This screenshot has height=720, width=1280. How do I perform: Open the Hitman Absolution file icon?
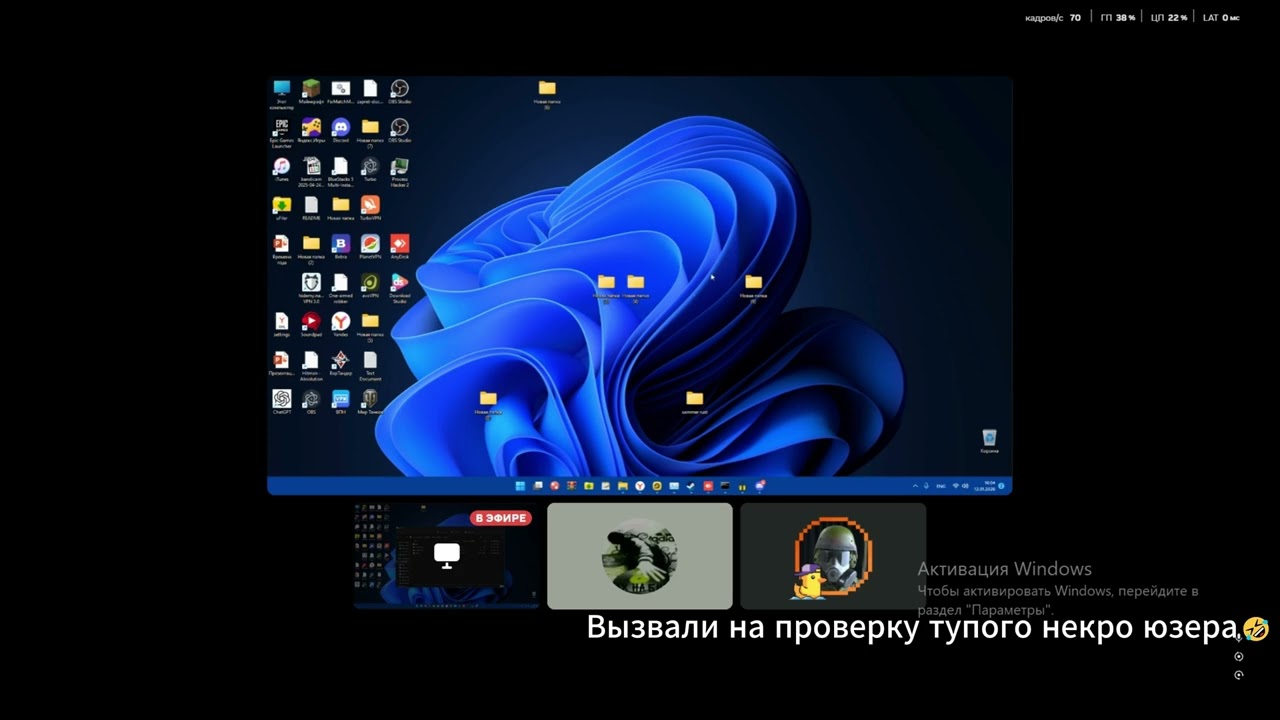pyautogui.click(x=311, y=366)
